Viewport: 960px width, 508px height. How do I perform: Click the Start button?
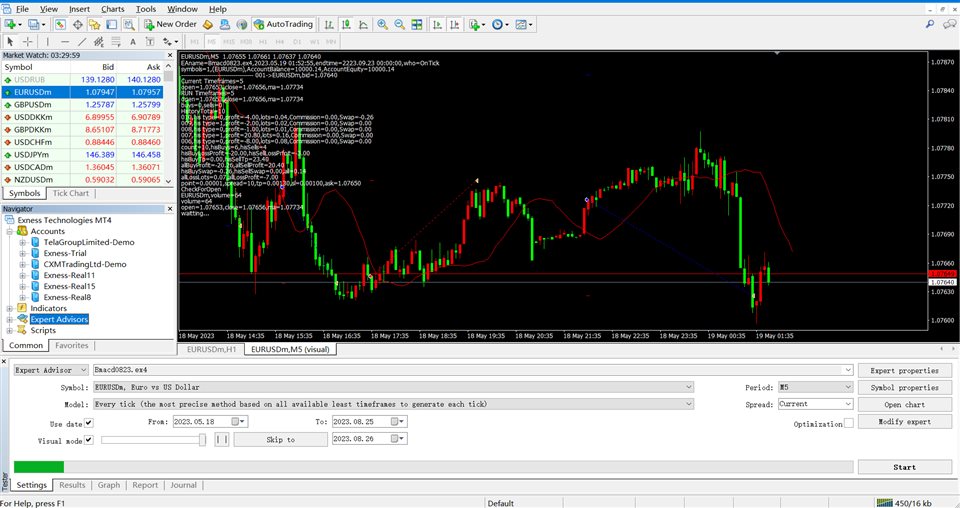click(904, 467)
